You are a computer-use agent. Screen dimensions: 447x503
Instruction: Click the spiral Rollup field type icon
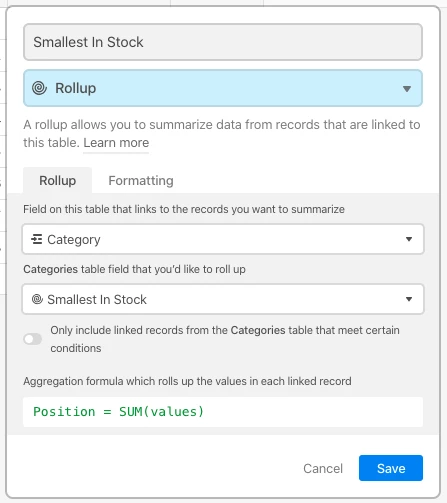tap(39, 88)
